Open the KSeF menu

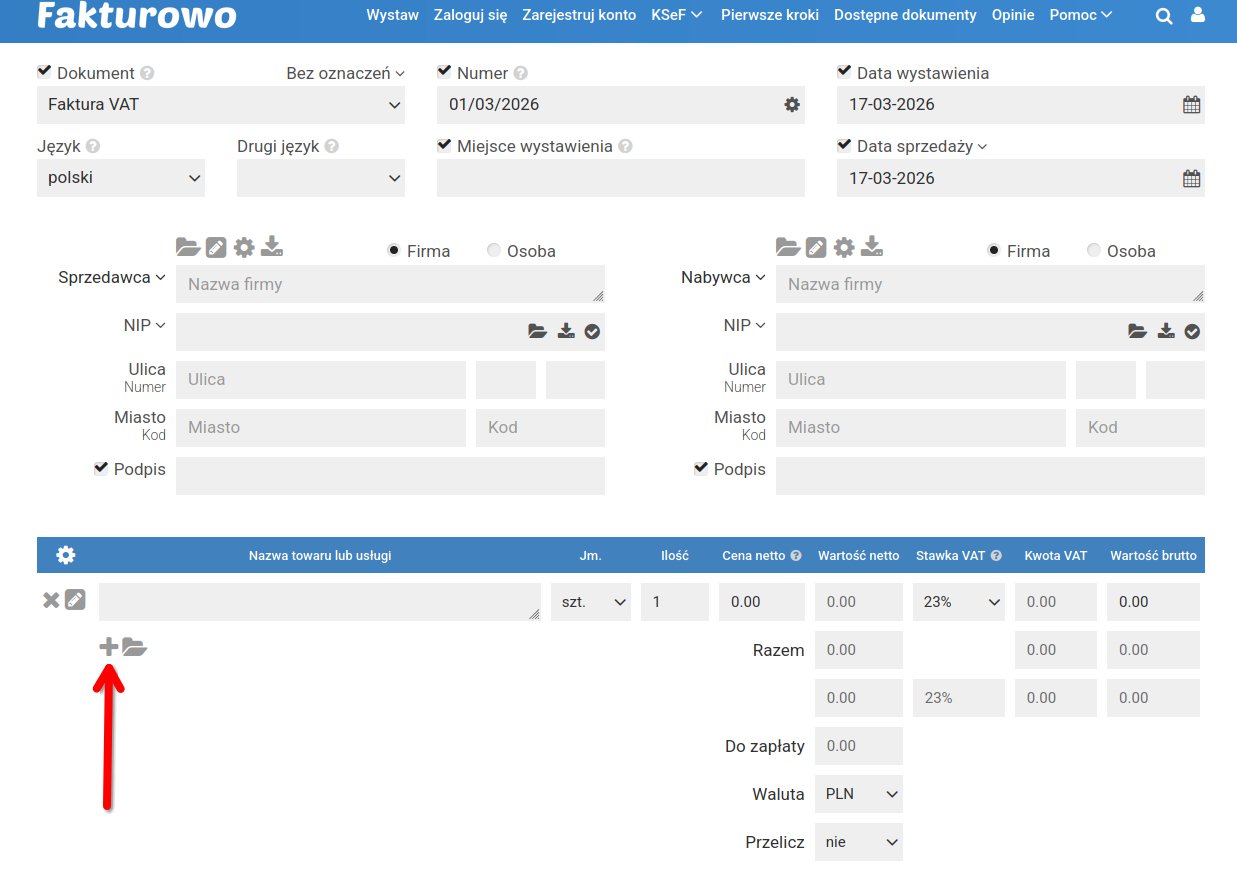pos(676,15)
